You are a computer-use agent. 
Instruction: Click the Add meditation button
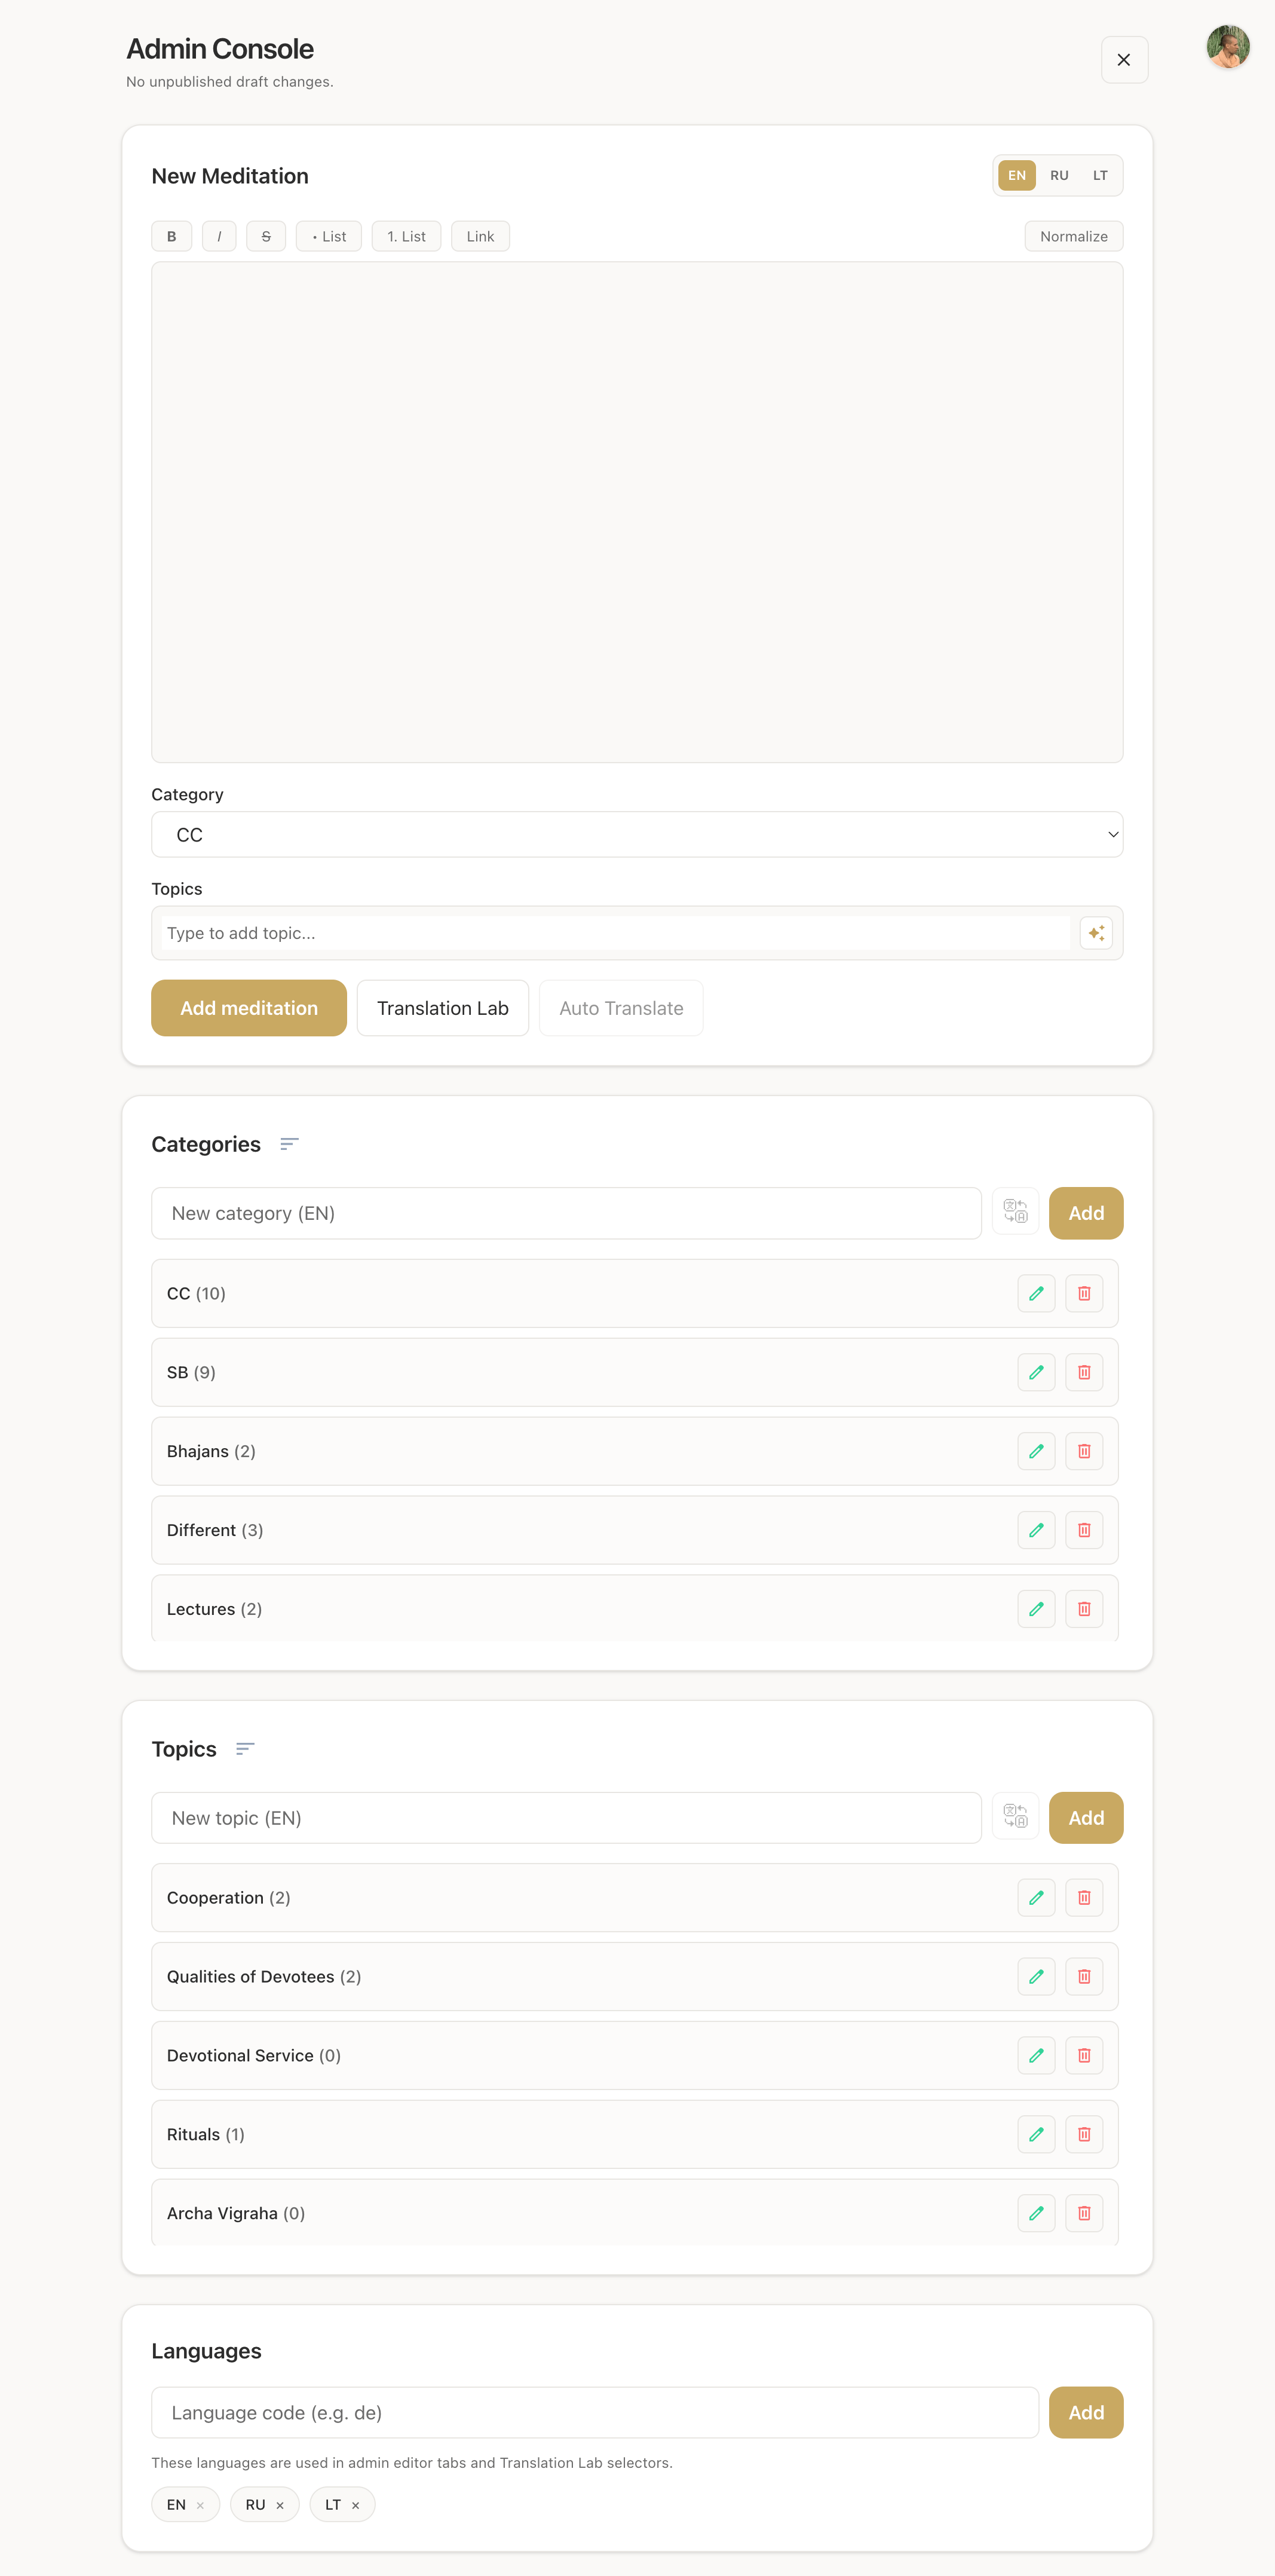click(x=249, y=1008)
